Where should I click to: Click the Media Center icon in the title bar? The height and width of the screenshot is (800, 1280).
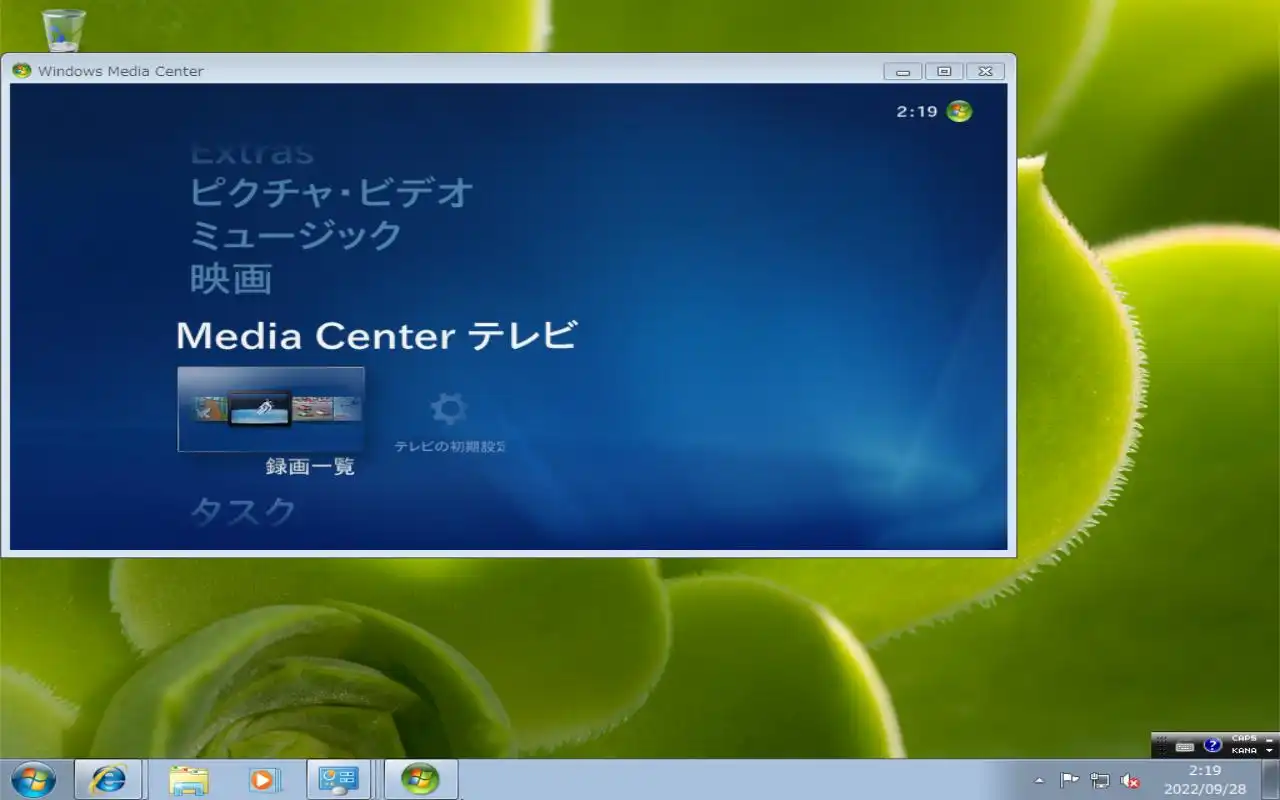click(21, 71)
